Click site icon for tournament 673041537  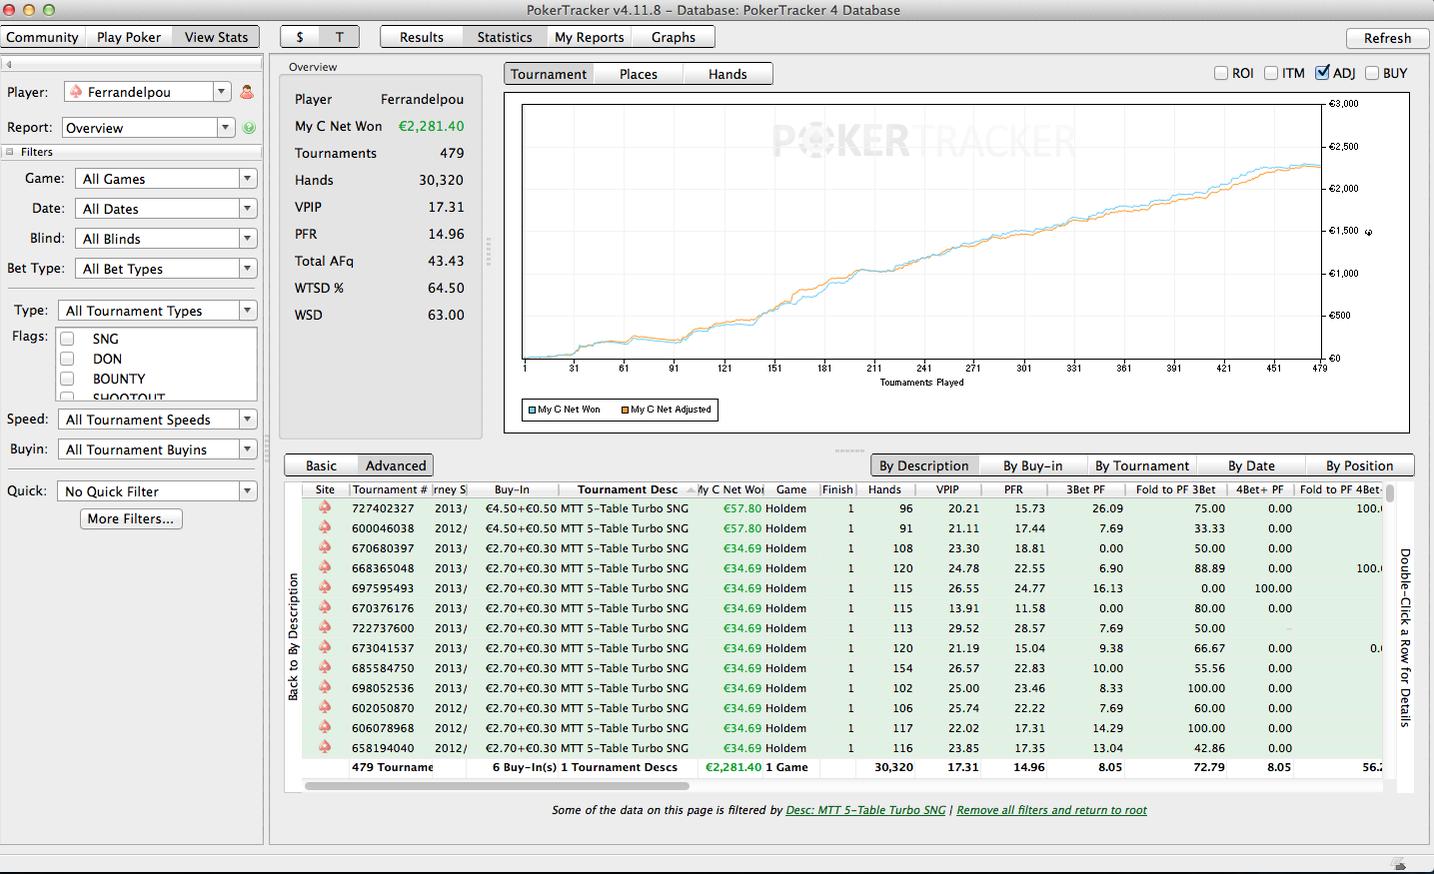coord(325,648)
